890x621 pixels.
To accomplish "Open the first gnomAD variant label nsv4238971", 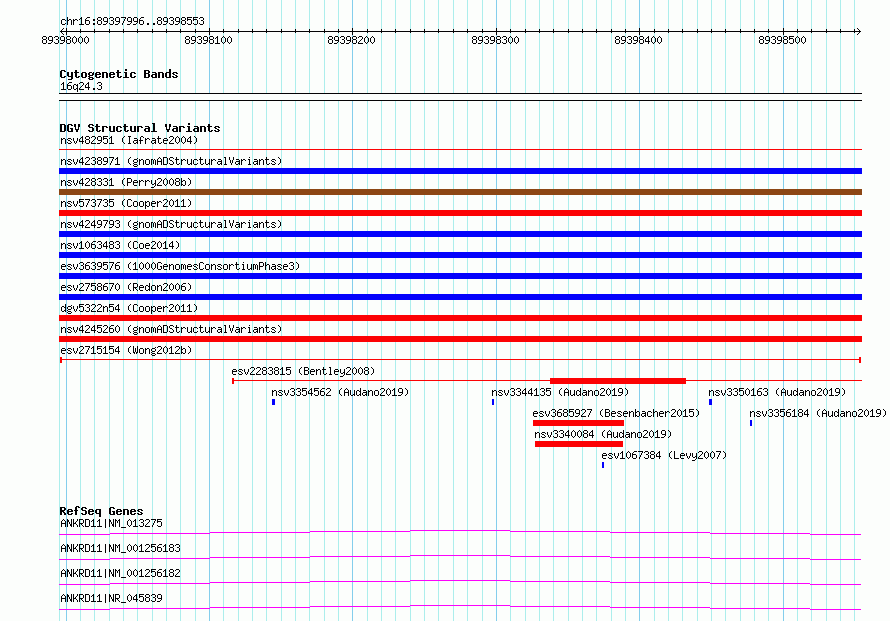I will [171, 161].
